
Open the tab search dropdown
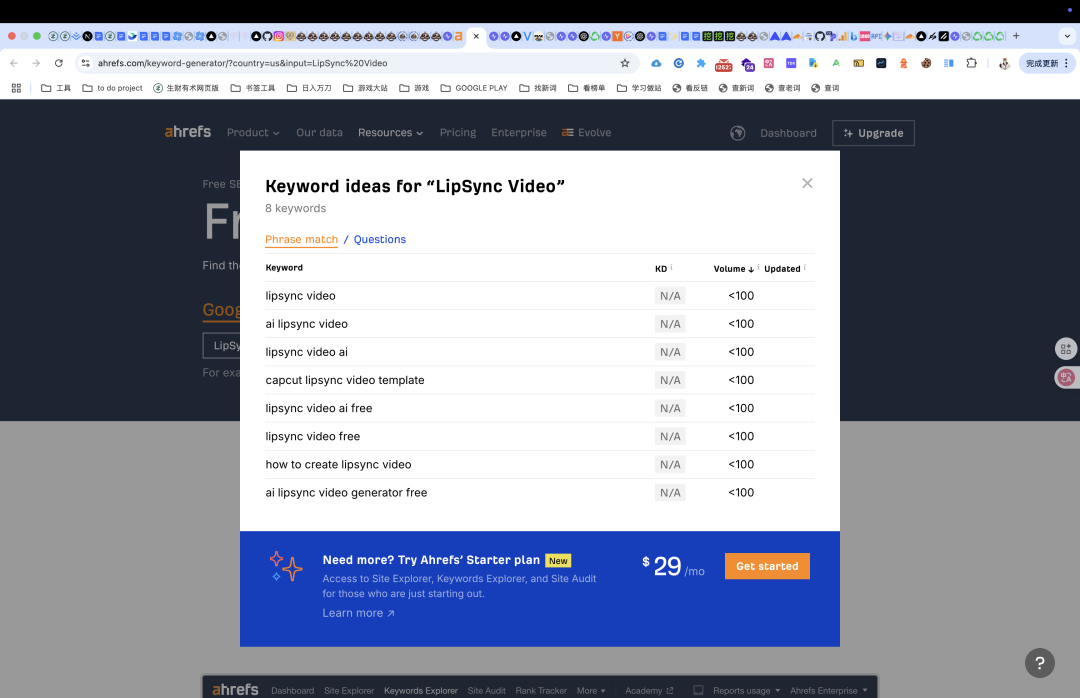[1067, 36]
